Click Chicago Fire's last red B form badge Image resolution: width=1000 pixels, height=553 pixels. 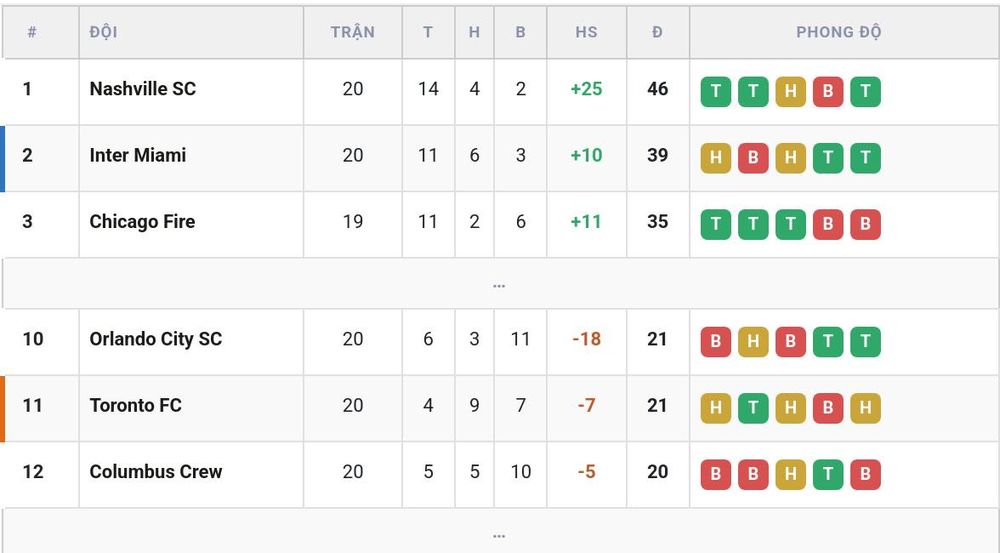pyautogui.click(x=865, y=224)
